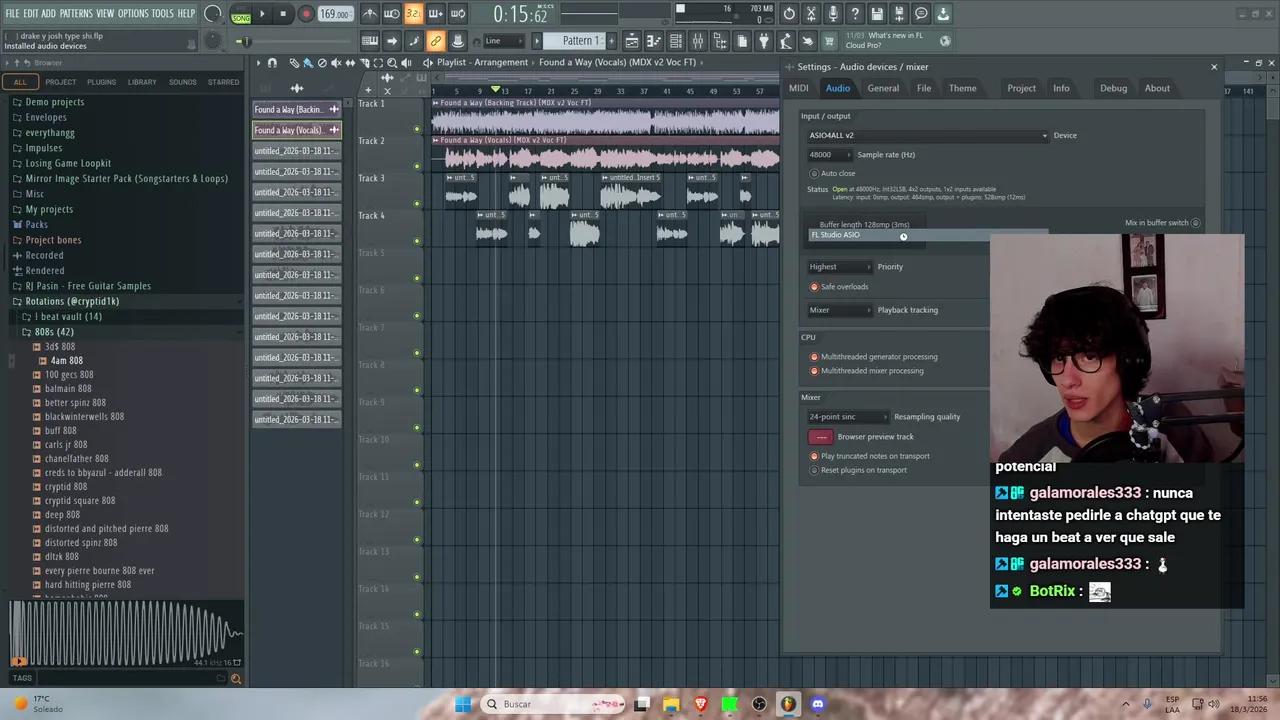1280x720 pixels.
Task: Toggle Multithreaded mixer processing
Action: pyautogui.click(x=814, y=371)
